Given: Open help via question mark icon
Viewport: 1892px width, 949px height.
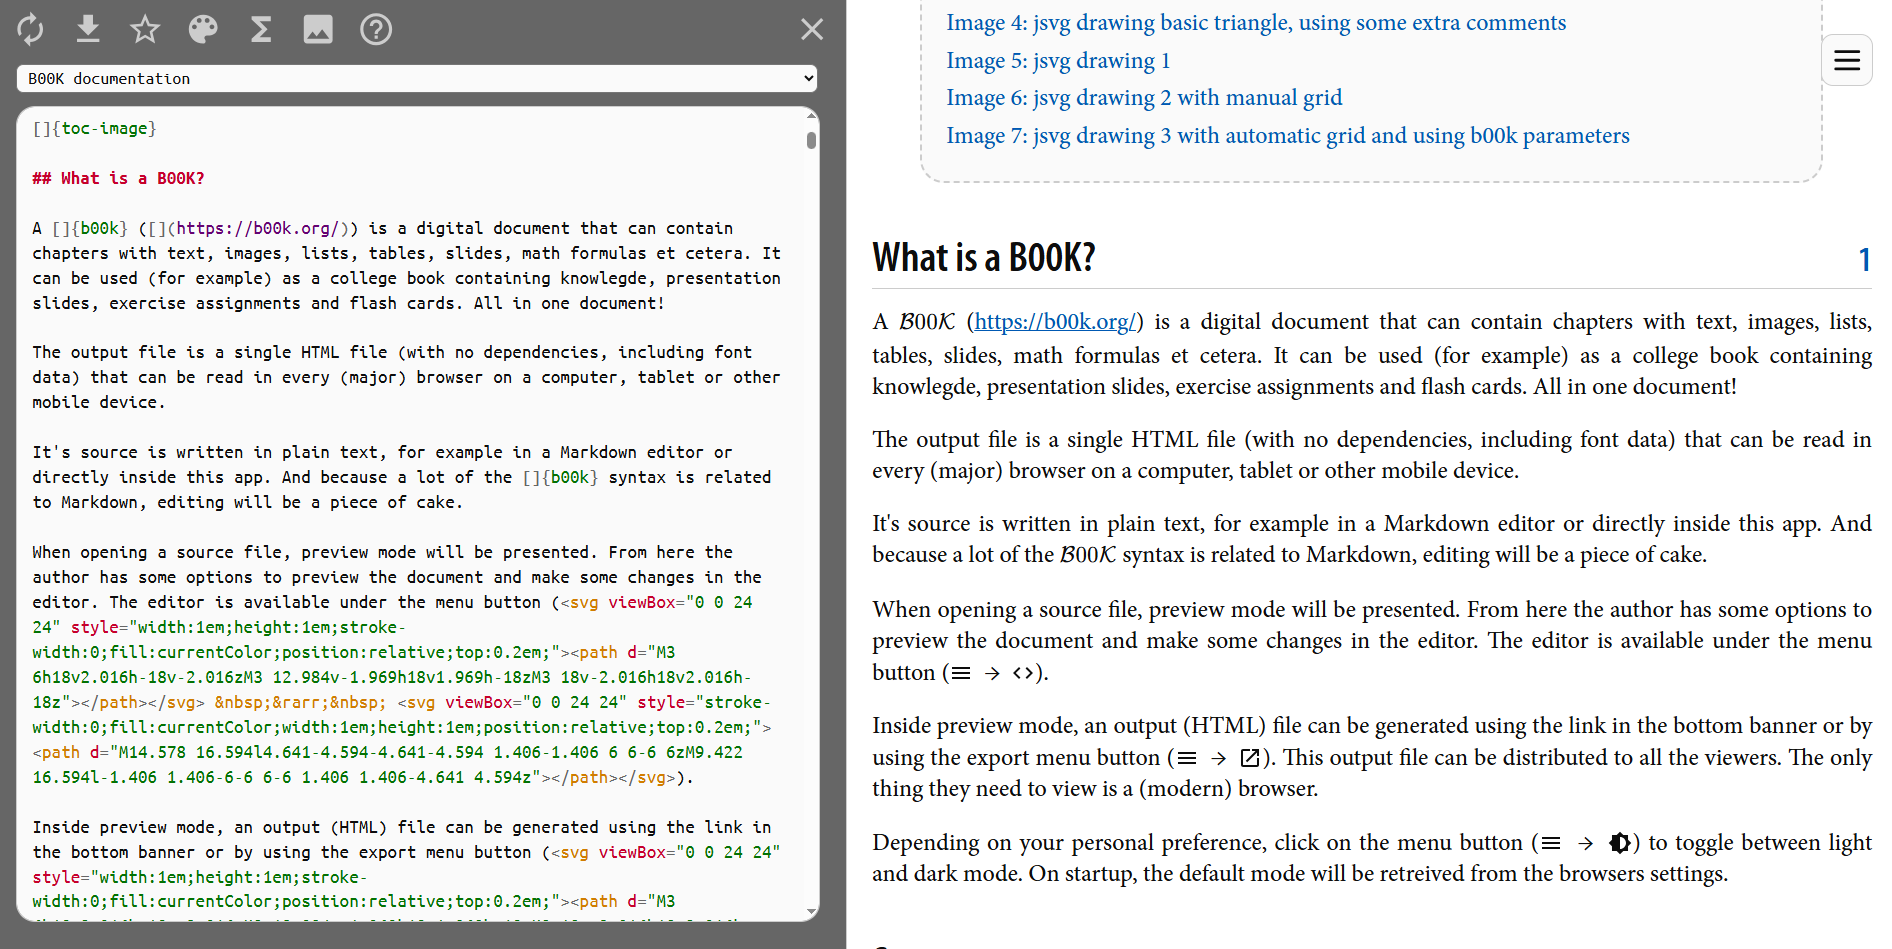Looking at the screenshot, I should coord(376,30).
